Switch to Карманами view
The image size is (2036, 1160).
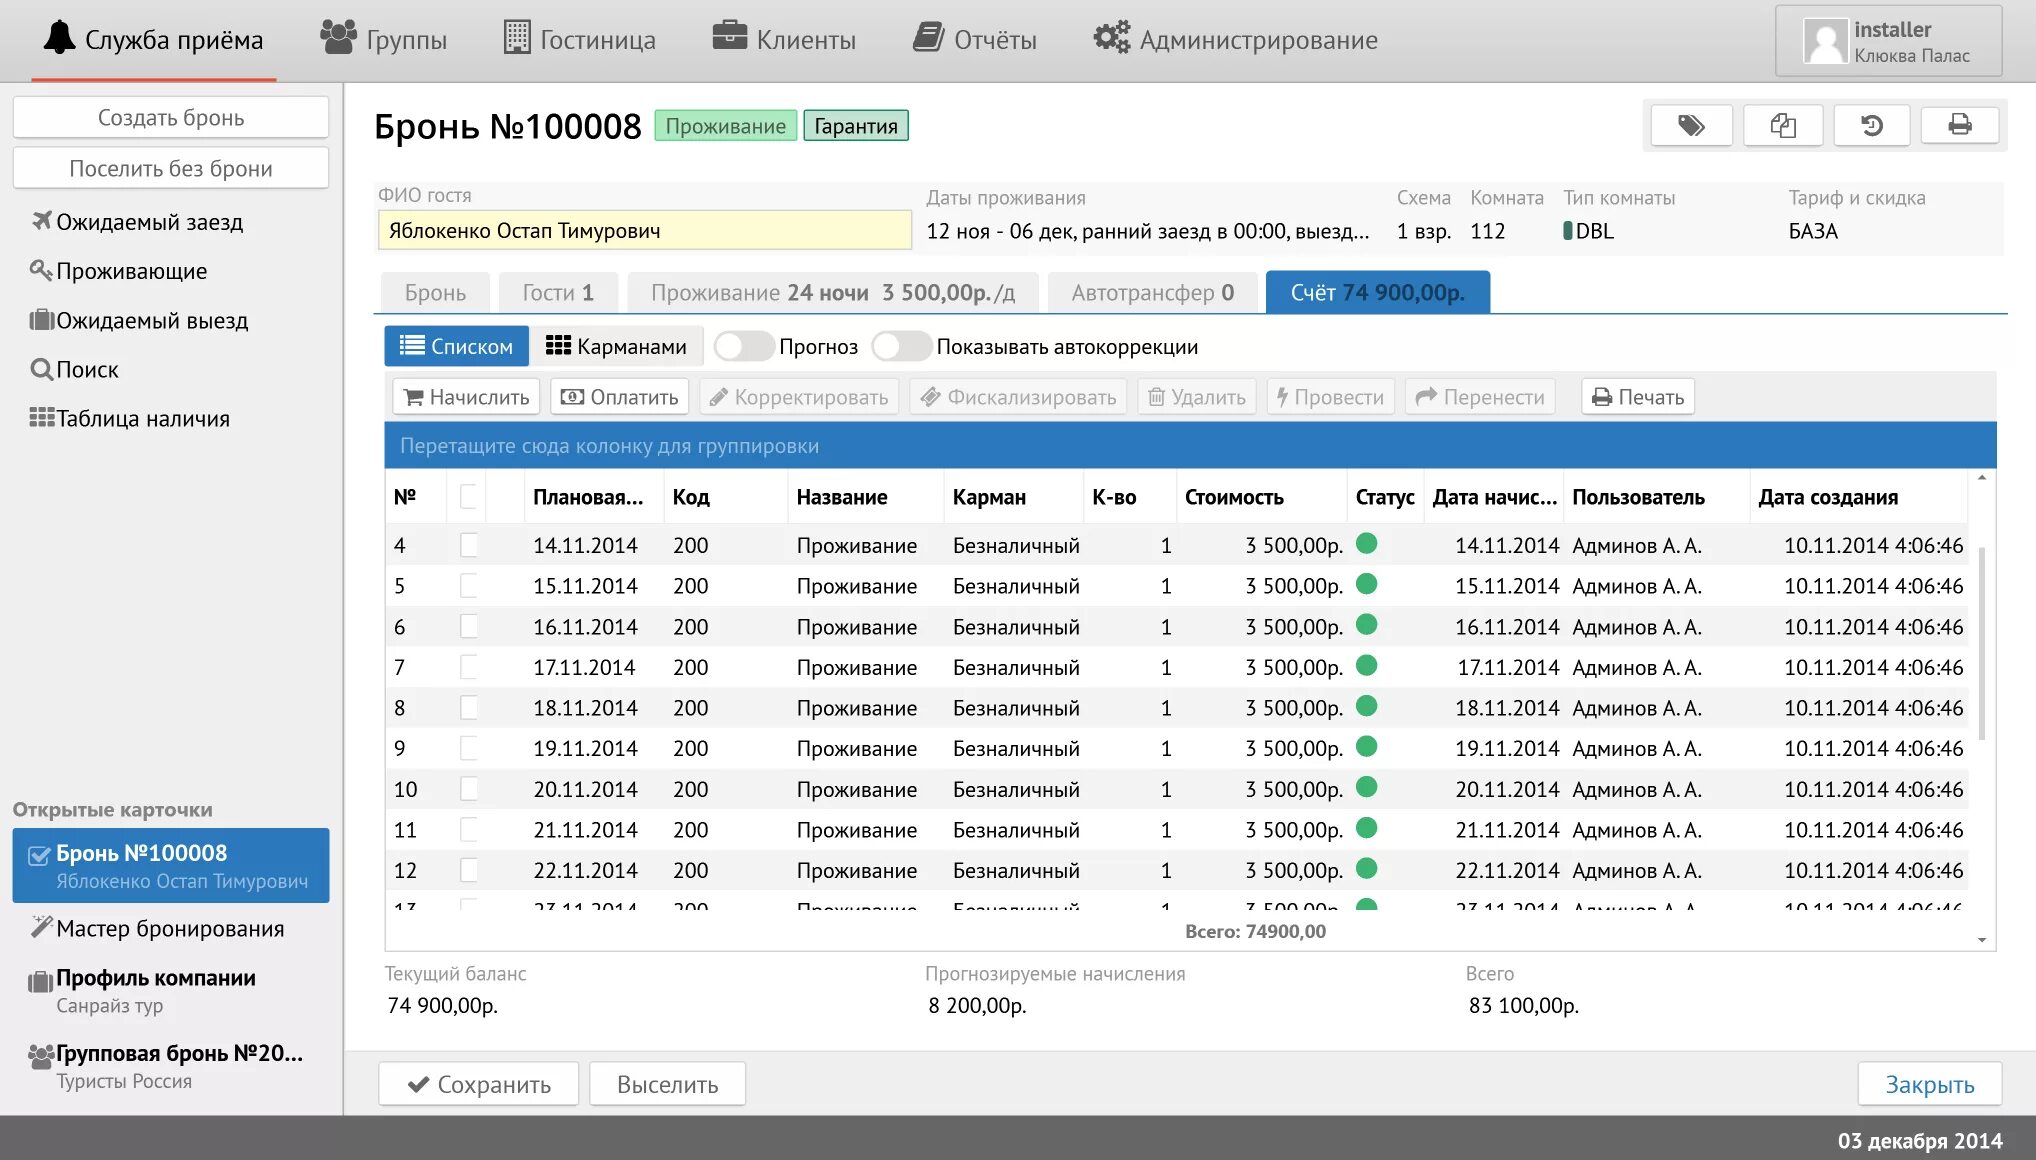[616, 347]
